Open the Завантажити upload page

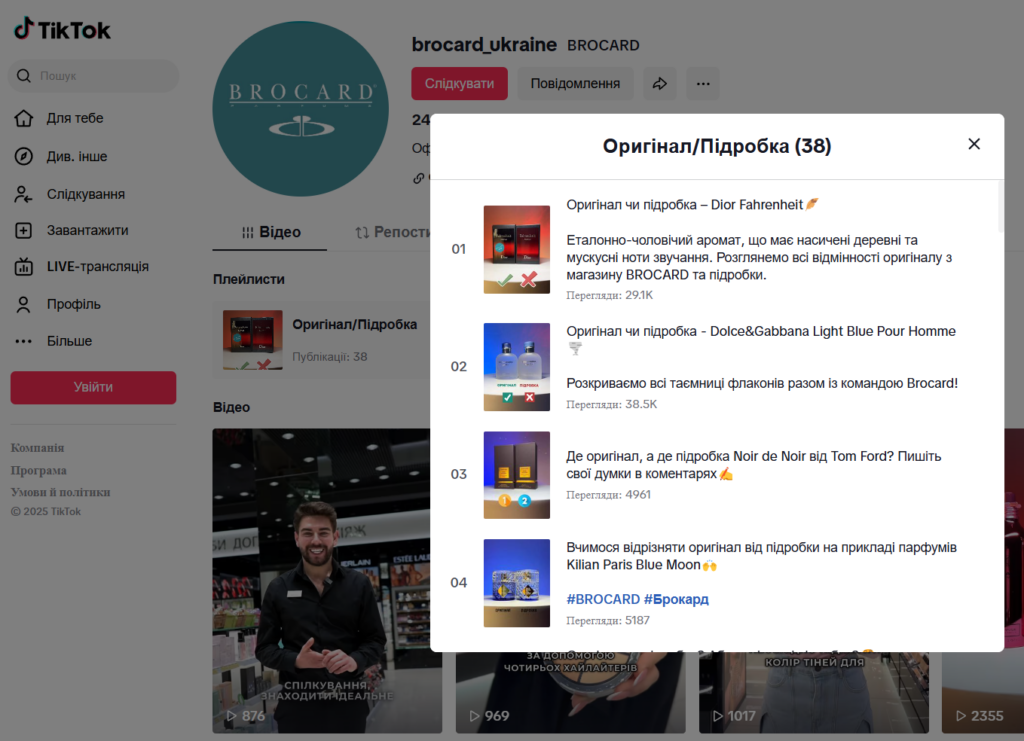click(88, 230)
